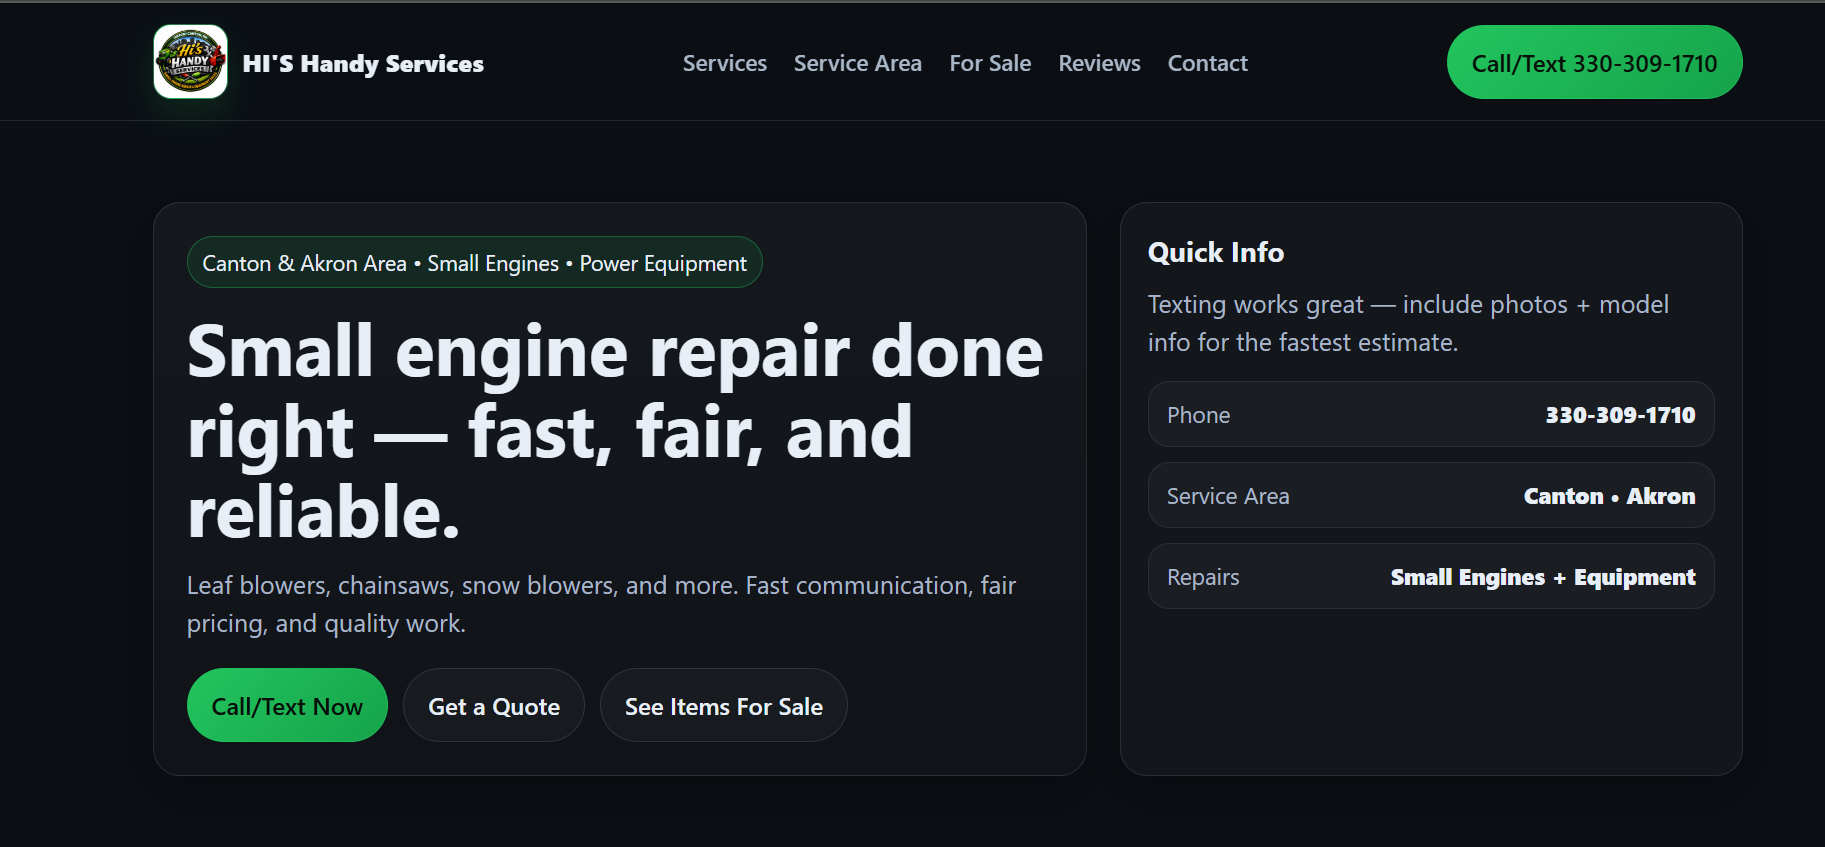Jump to Reviews section

click(x=1099, y=63)
